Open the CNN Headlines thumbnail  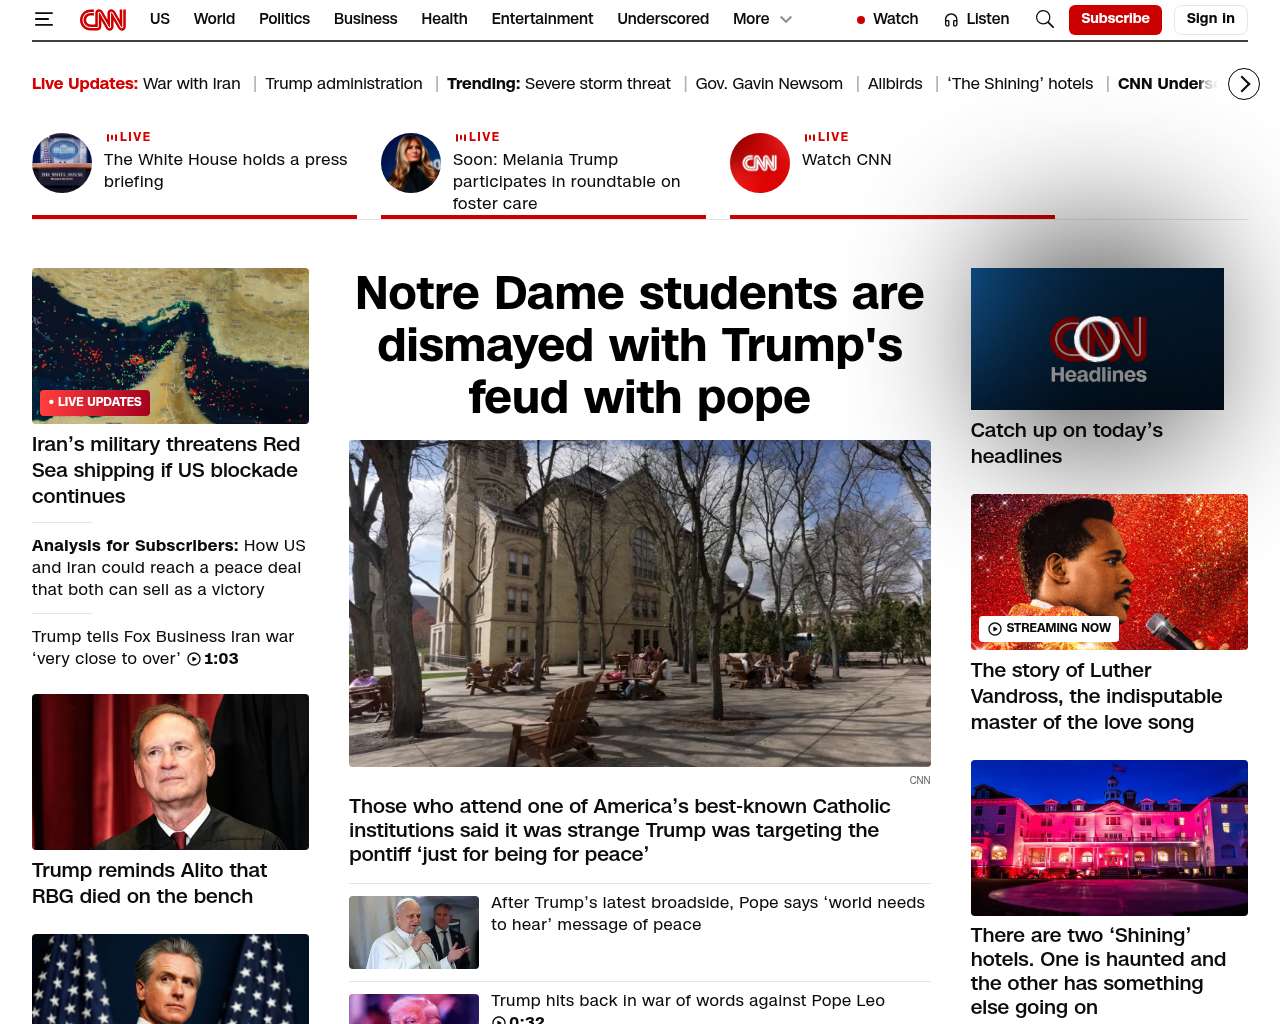pos(1097,339)
